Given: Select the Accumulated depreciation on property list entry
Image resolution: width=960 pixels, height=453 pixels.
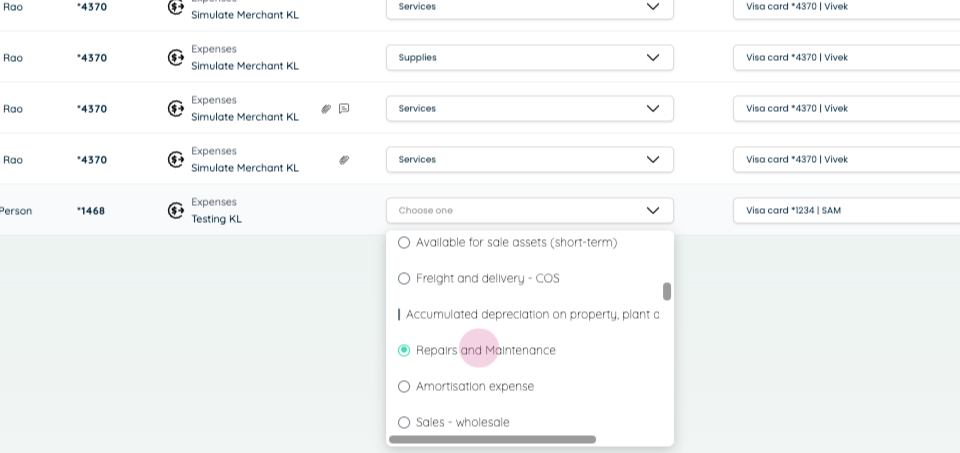Looking at the screenshot, I should (529, 315).
